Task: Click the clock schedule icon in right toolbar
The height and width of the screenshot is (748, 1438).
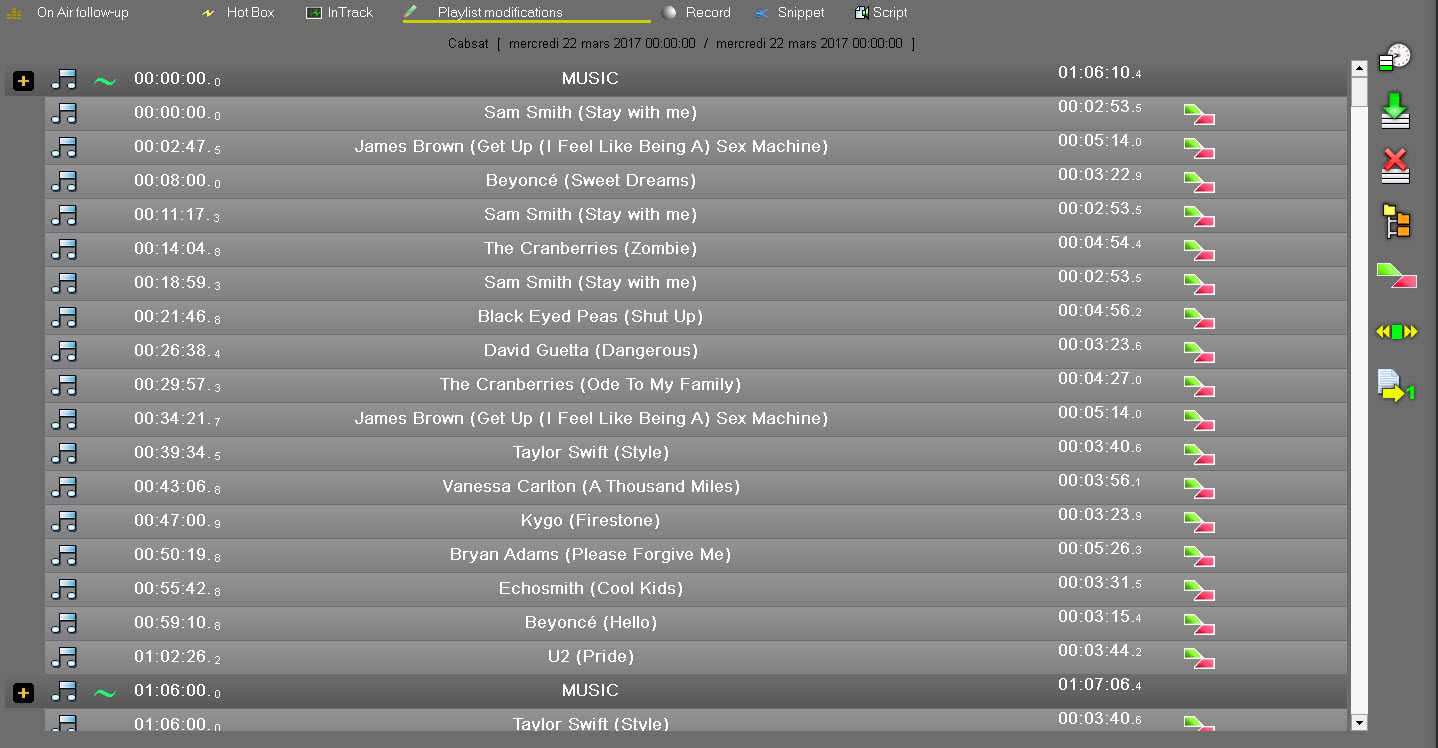Action: [x=1394, y=58]
